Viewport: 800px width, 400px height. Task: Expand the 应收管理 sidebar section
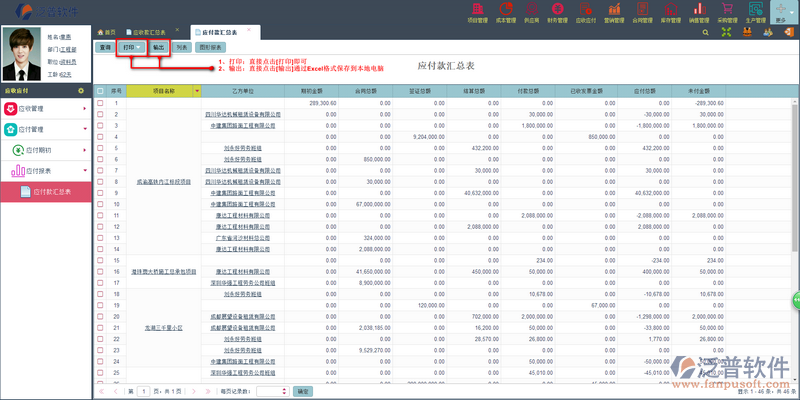click(42, 108)
